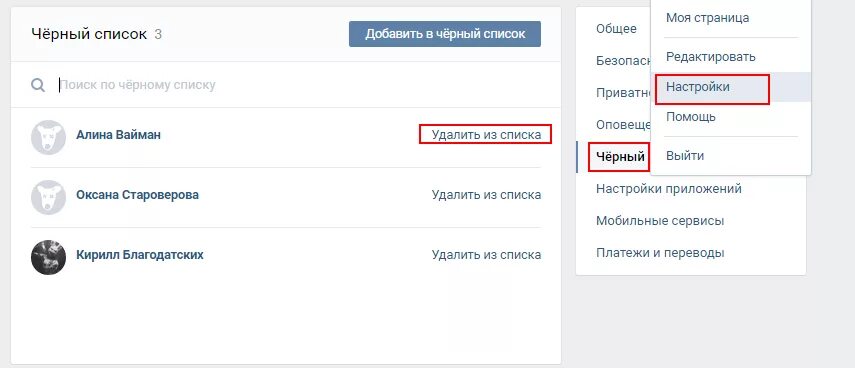The width and height of the screenshot is (855, 368).
Task: Open Оксана Староверова name link
Action: [137, 195]
